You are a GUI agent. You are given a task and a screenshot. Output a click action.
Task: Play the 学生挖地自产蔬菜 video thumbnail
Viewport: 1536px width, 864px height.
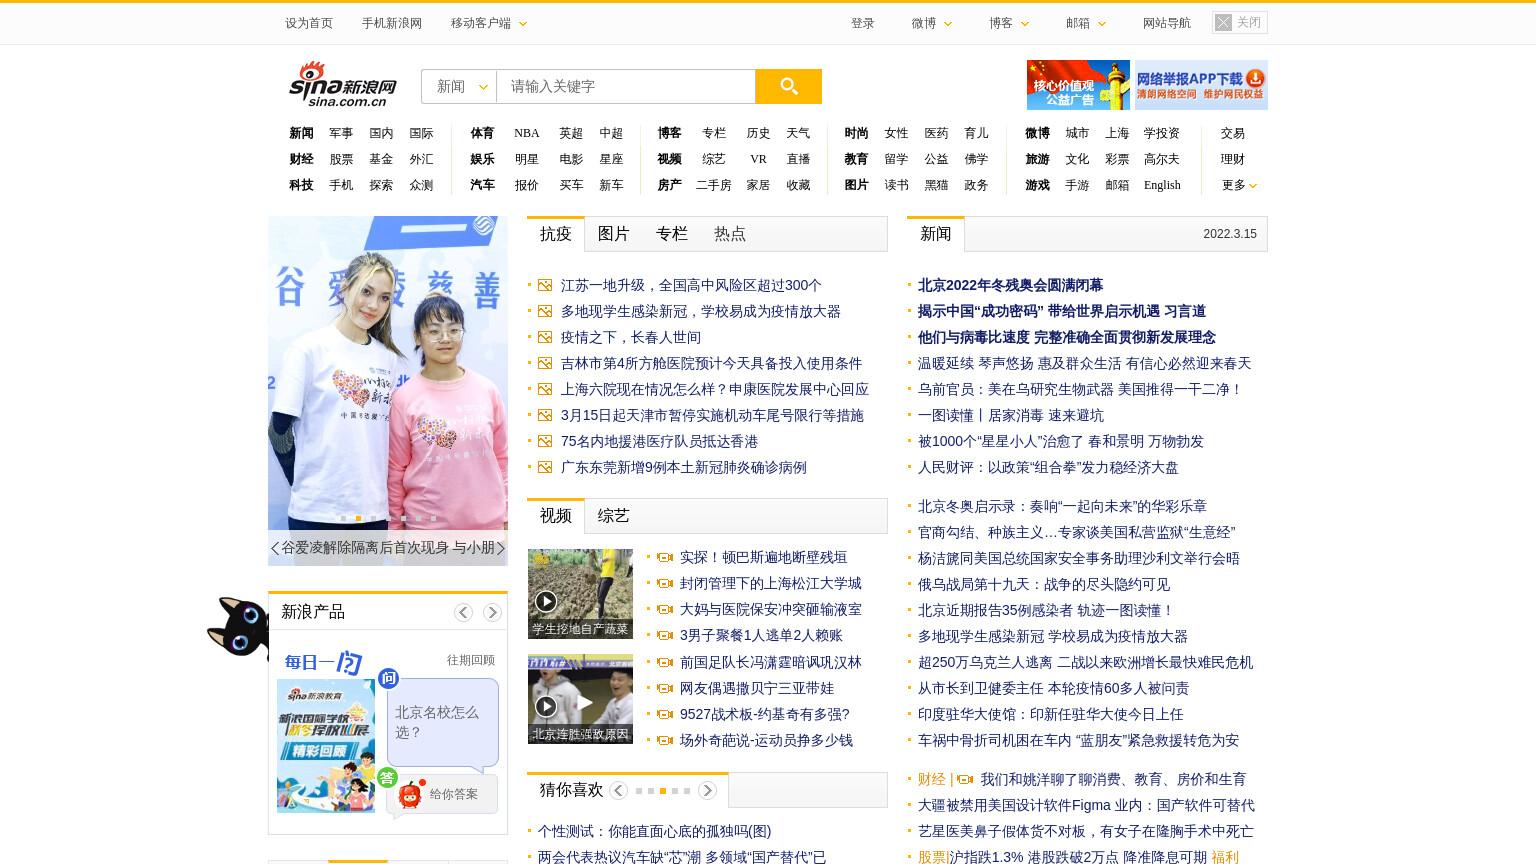pos(580,594)
